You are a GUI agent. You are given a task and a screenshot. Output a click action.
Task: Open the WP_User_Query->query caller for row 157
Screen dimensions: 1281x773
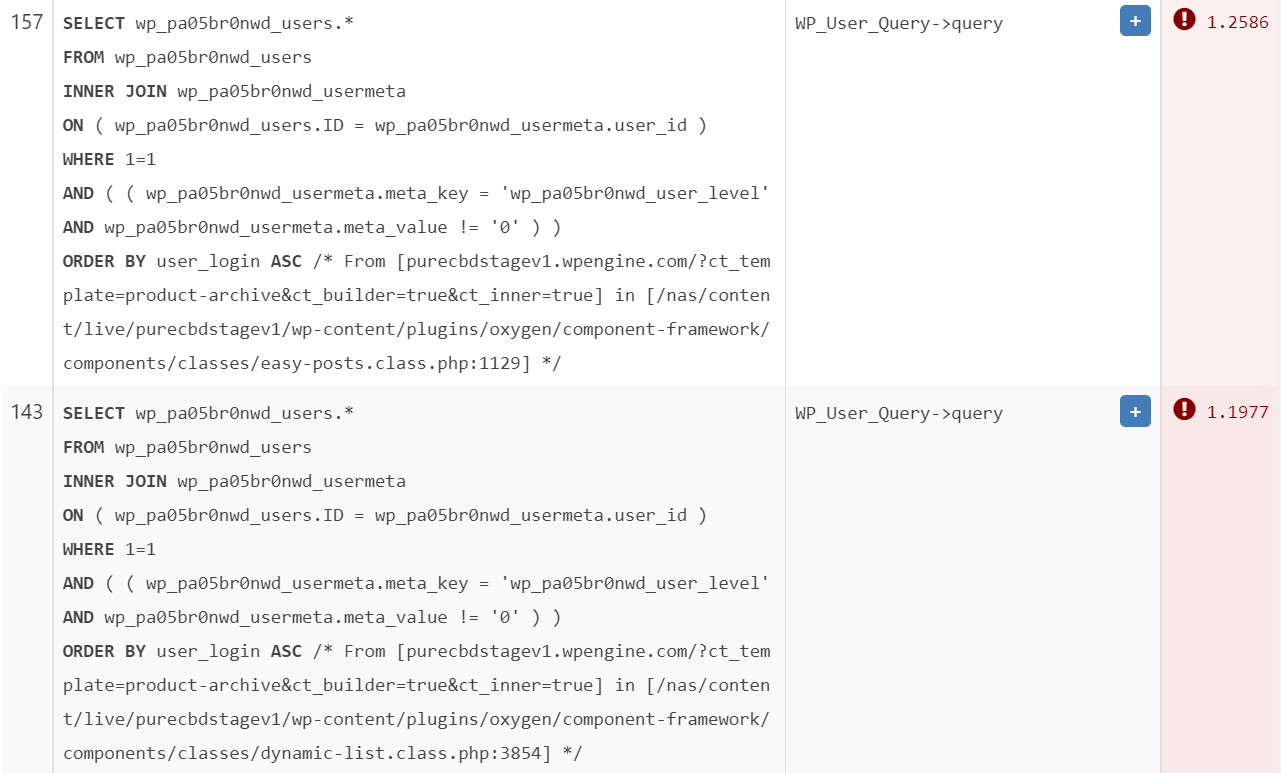pyautogui.click(x=898, y=22)
